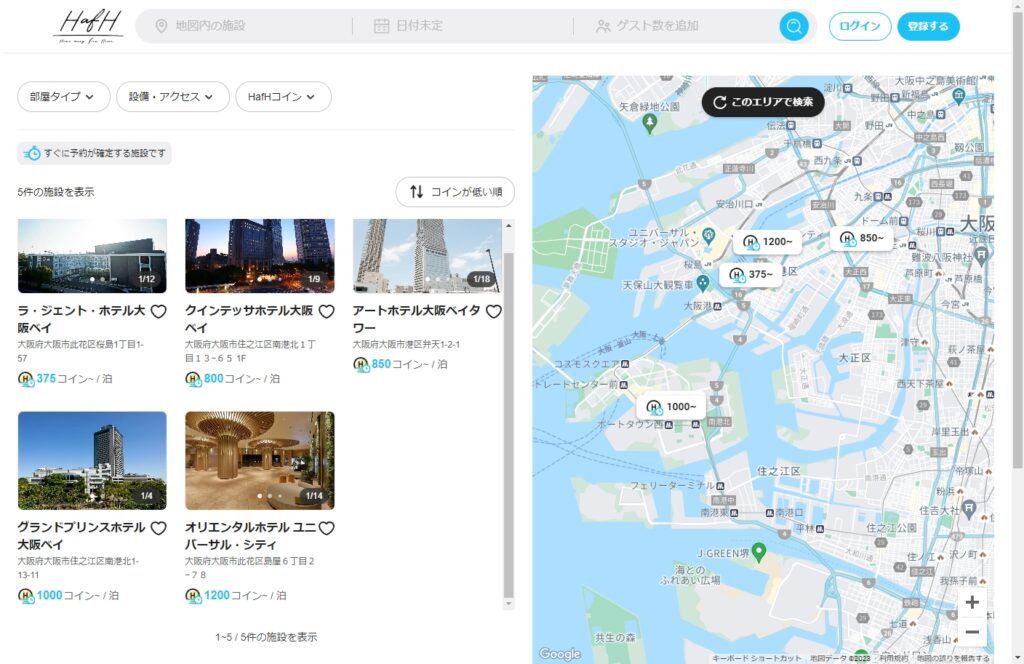Click the listing scrollbar up arrow
This screenshot has height=664, width=1024.
[509, 226]
